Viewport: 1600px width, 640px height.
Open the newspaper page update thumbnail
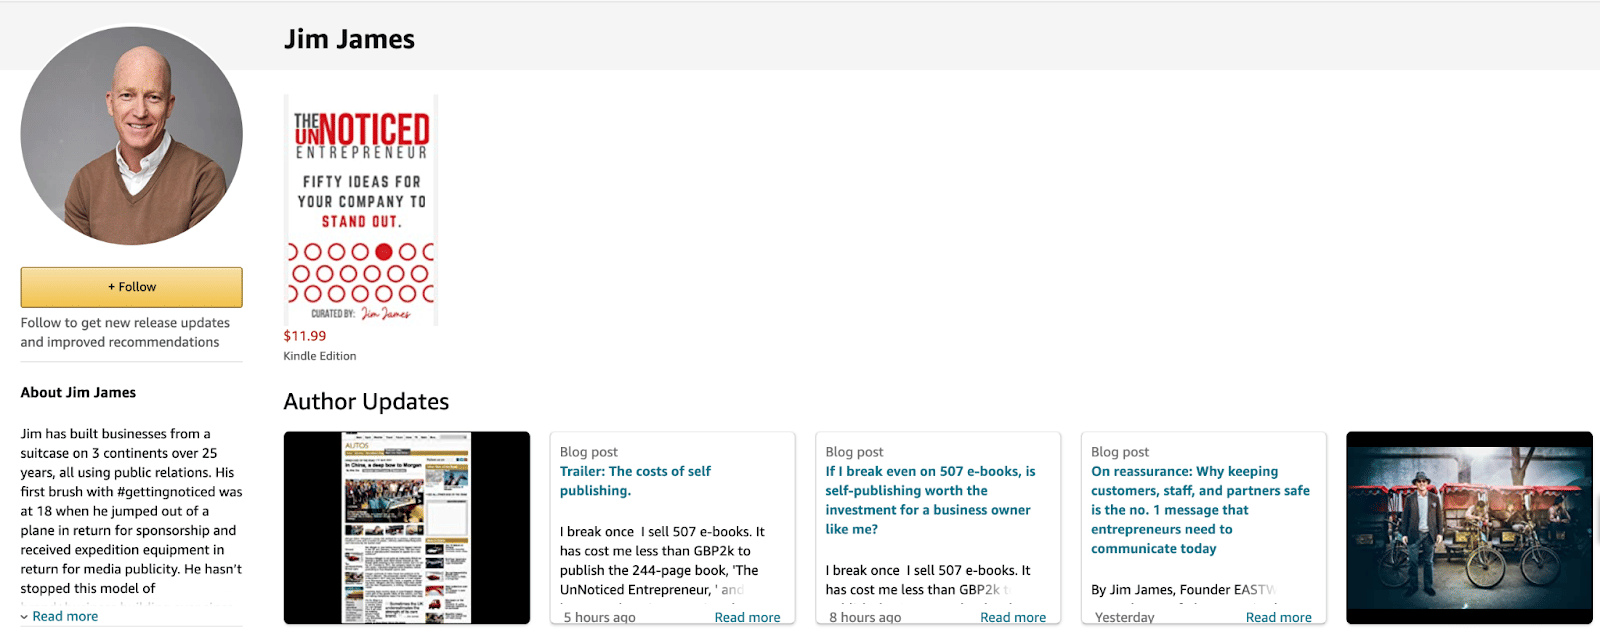[x=407, y=527]
